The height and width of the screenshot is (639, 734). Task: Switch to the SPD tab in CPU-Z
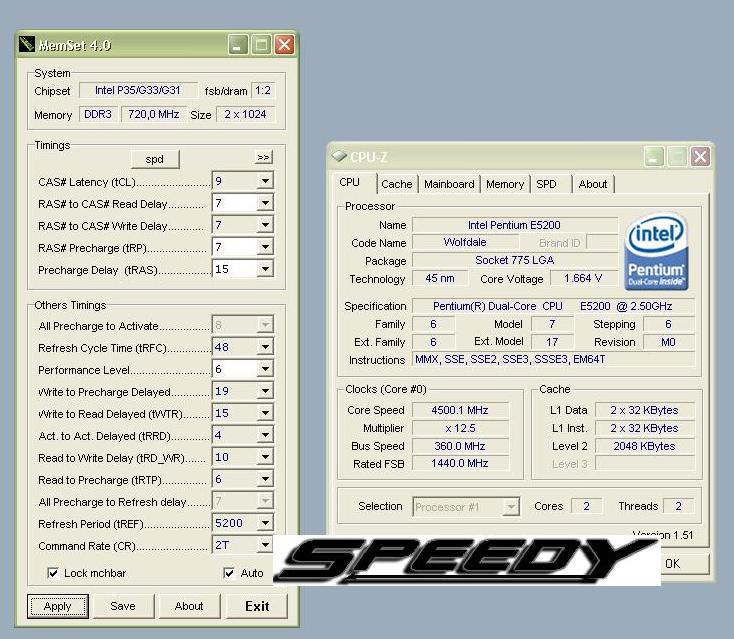click(x=550, y=184)
